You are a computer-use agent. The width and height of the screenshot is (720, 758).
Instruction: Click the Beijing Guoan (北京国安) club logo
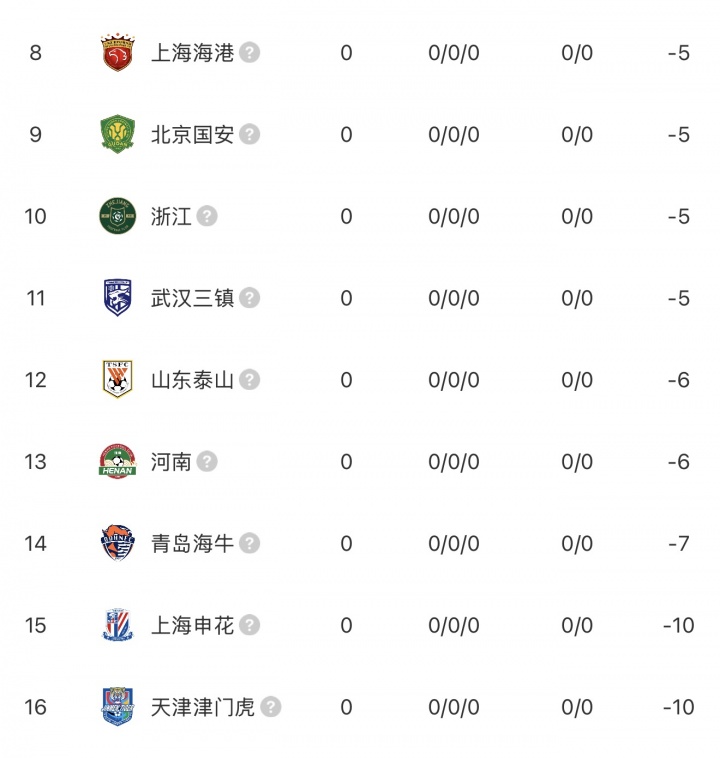click(117, 134)
